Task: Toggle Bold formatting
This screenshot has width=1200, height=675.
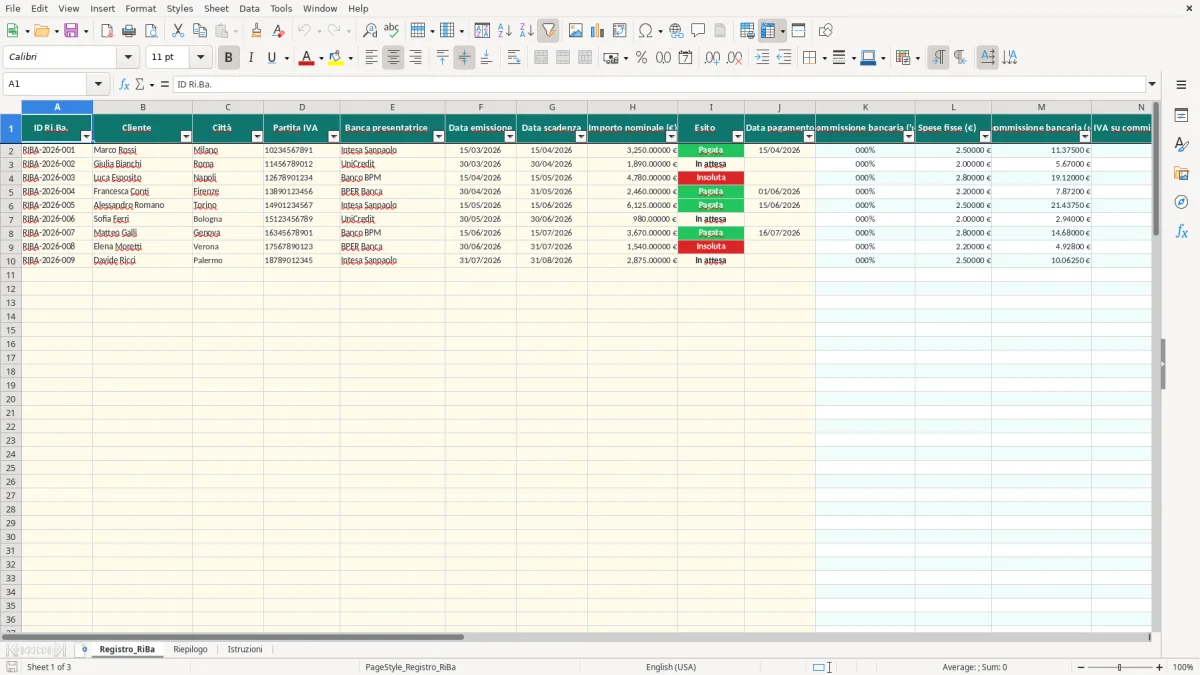Action: (228, 58)
